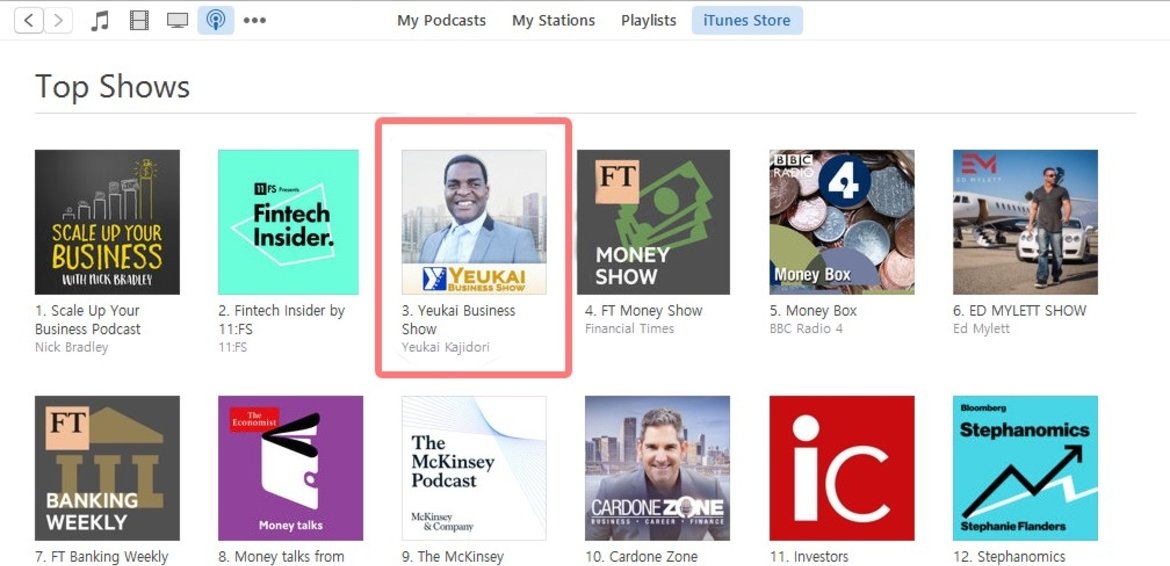This screenshot has width=1170, height=566.
Task: Switch to the Playlists tab
Action: 648,21
